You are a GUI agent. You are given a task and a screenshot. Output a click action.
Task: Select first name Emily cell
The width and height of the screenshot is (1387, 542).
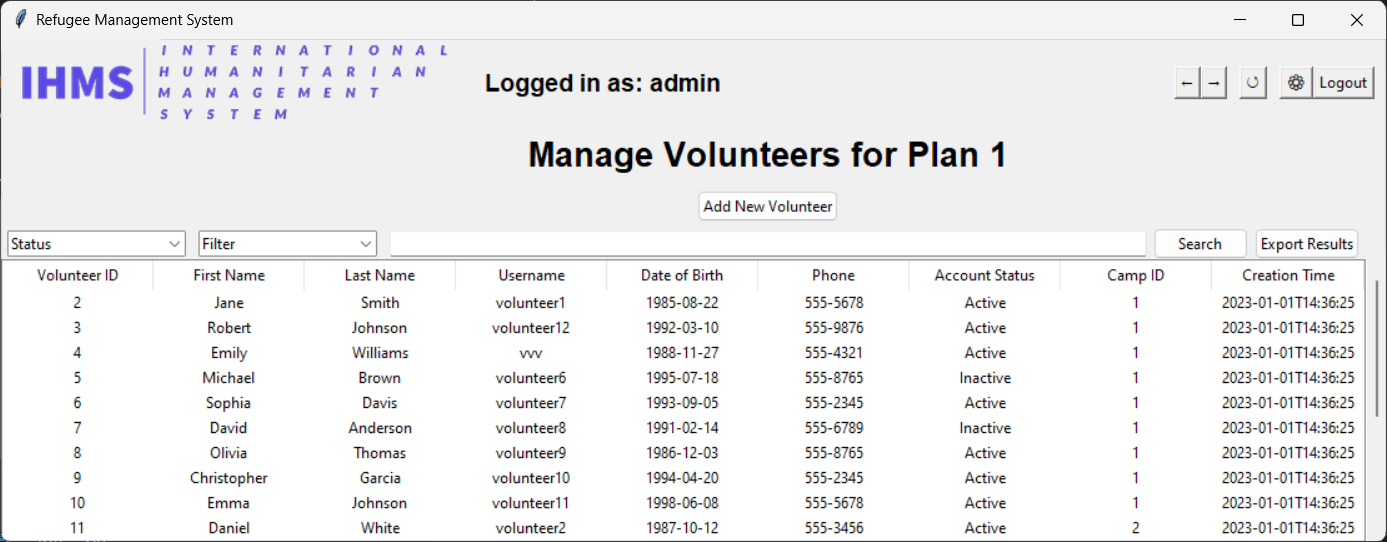click(229, 353)
